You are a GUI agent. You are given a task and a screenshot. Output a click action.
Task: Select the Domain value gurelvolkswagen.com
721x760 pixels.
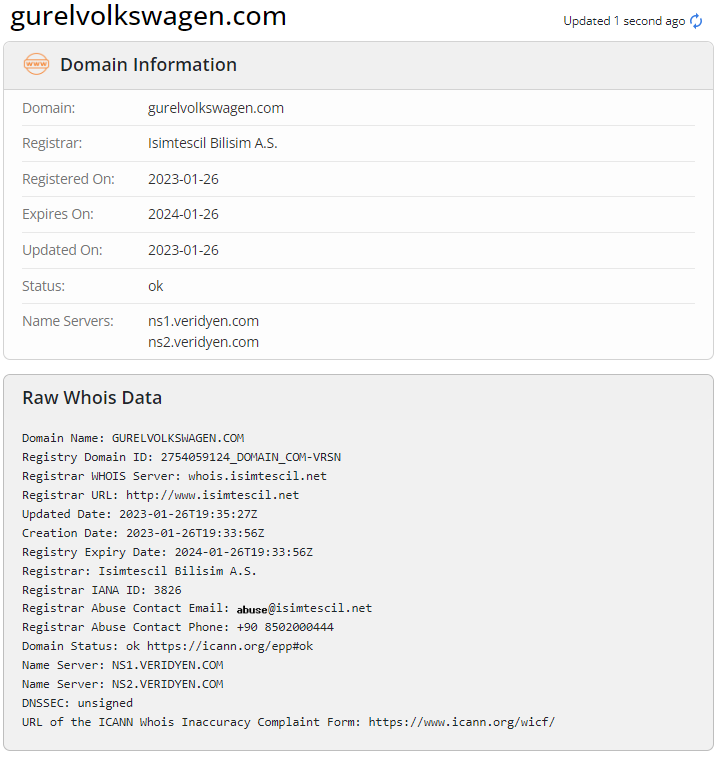[216, 108]
